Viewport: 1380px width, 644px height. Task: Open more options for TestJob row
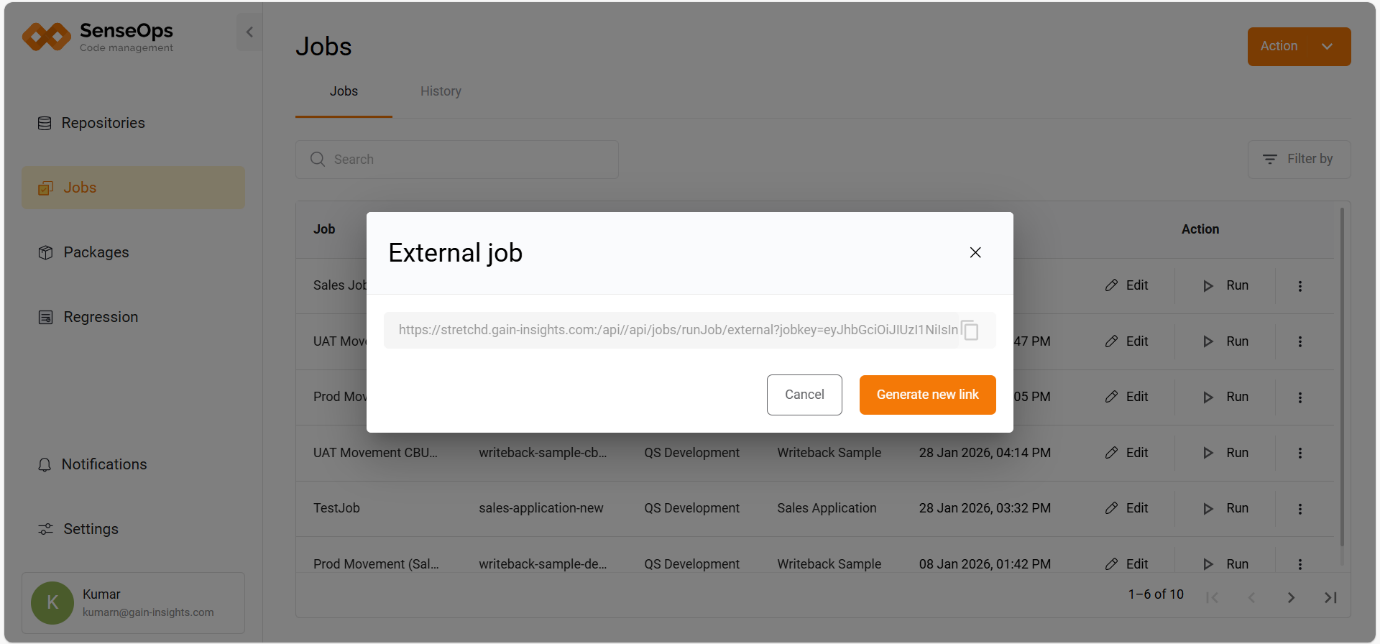pos(1300,509)
